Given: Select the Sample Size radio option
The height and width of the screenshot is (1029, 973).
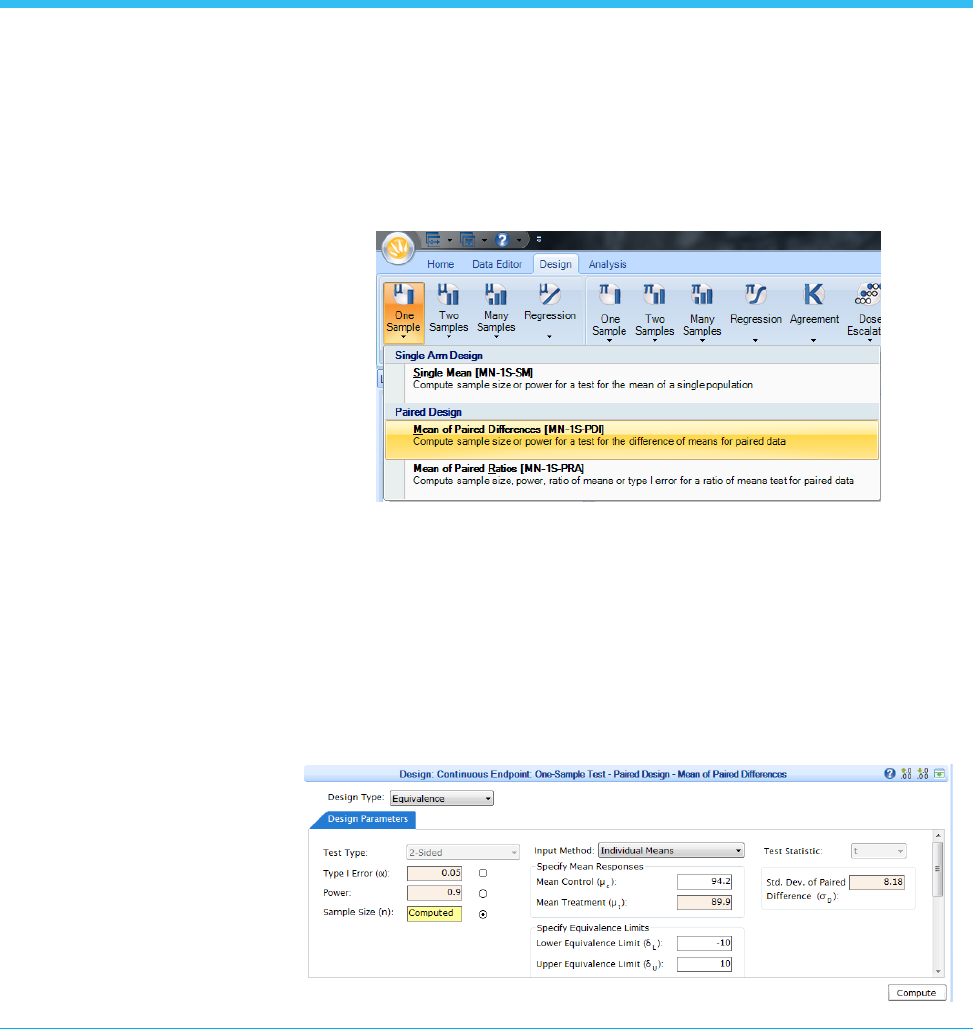Looking at the screenshot, I should [483, 914].
